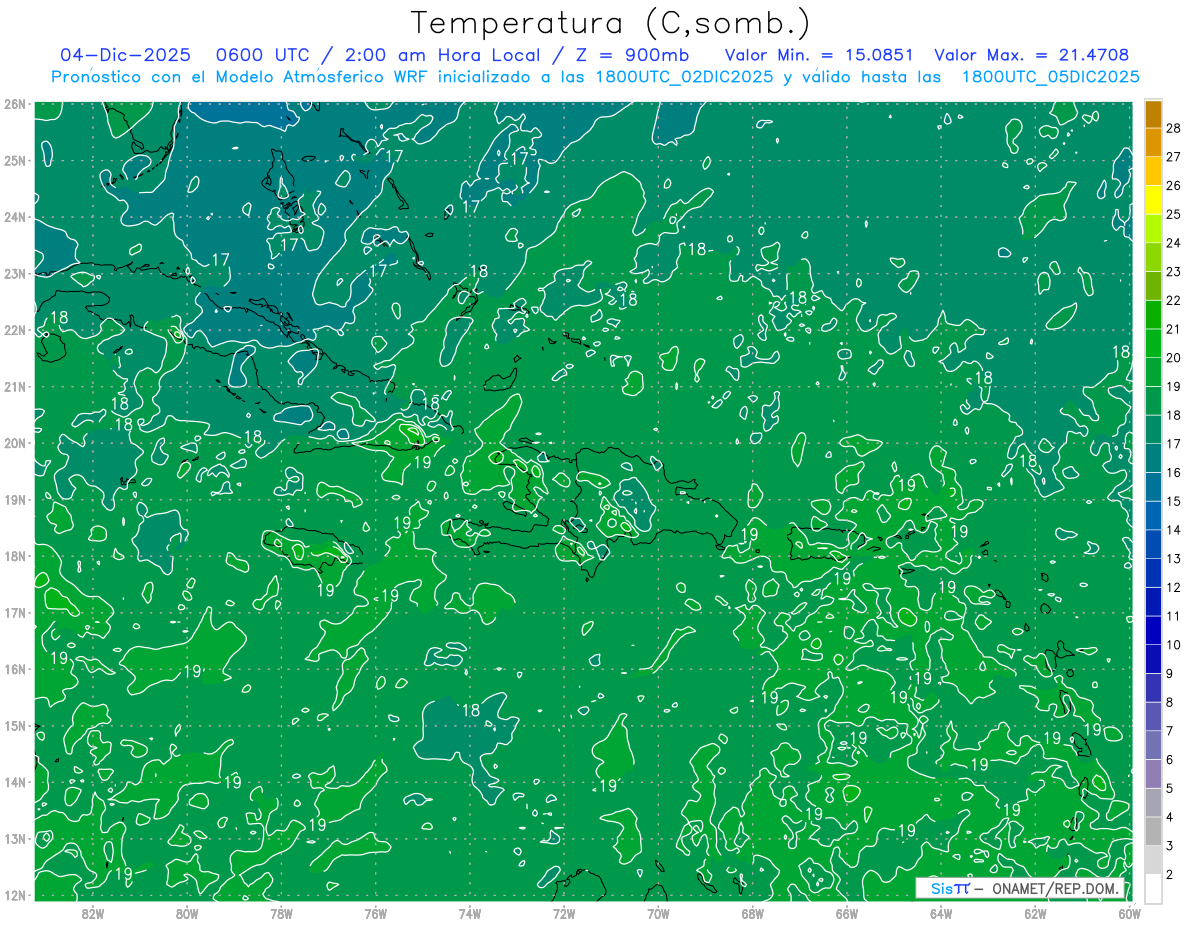Click the 2 label on the color scale
Screen dimensions: 1200x927
[1169, 875]
